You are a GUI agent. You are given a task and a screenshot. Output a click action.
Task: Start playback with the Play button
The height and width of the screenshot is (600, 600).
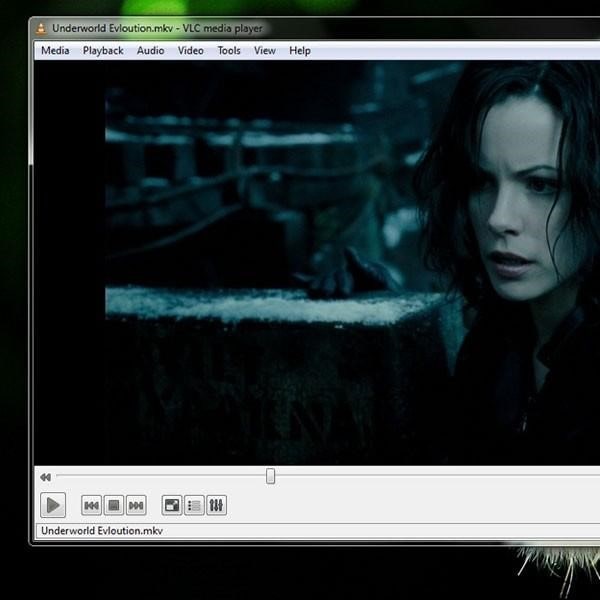pos(53,505)
